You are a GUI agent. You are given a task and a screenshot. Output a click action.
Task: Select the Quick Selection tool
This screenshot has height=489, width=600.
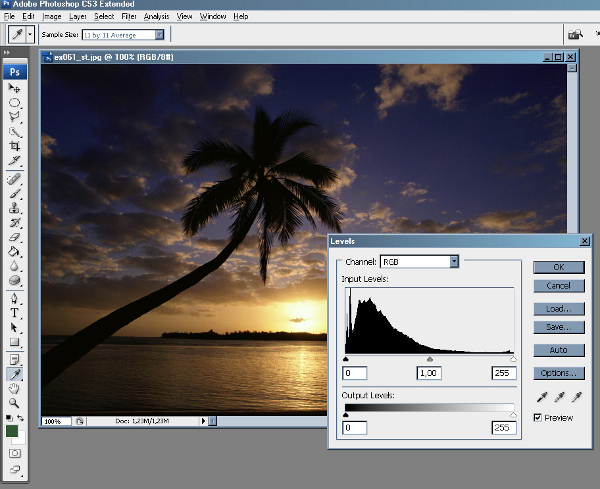click(15, 132)
